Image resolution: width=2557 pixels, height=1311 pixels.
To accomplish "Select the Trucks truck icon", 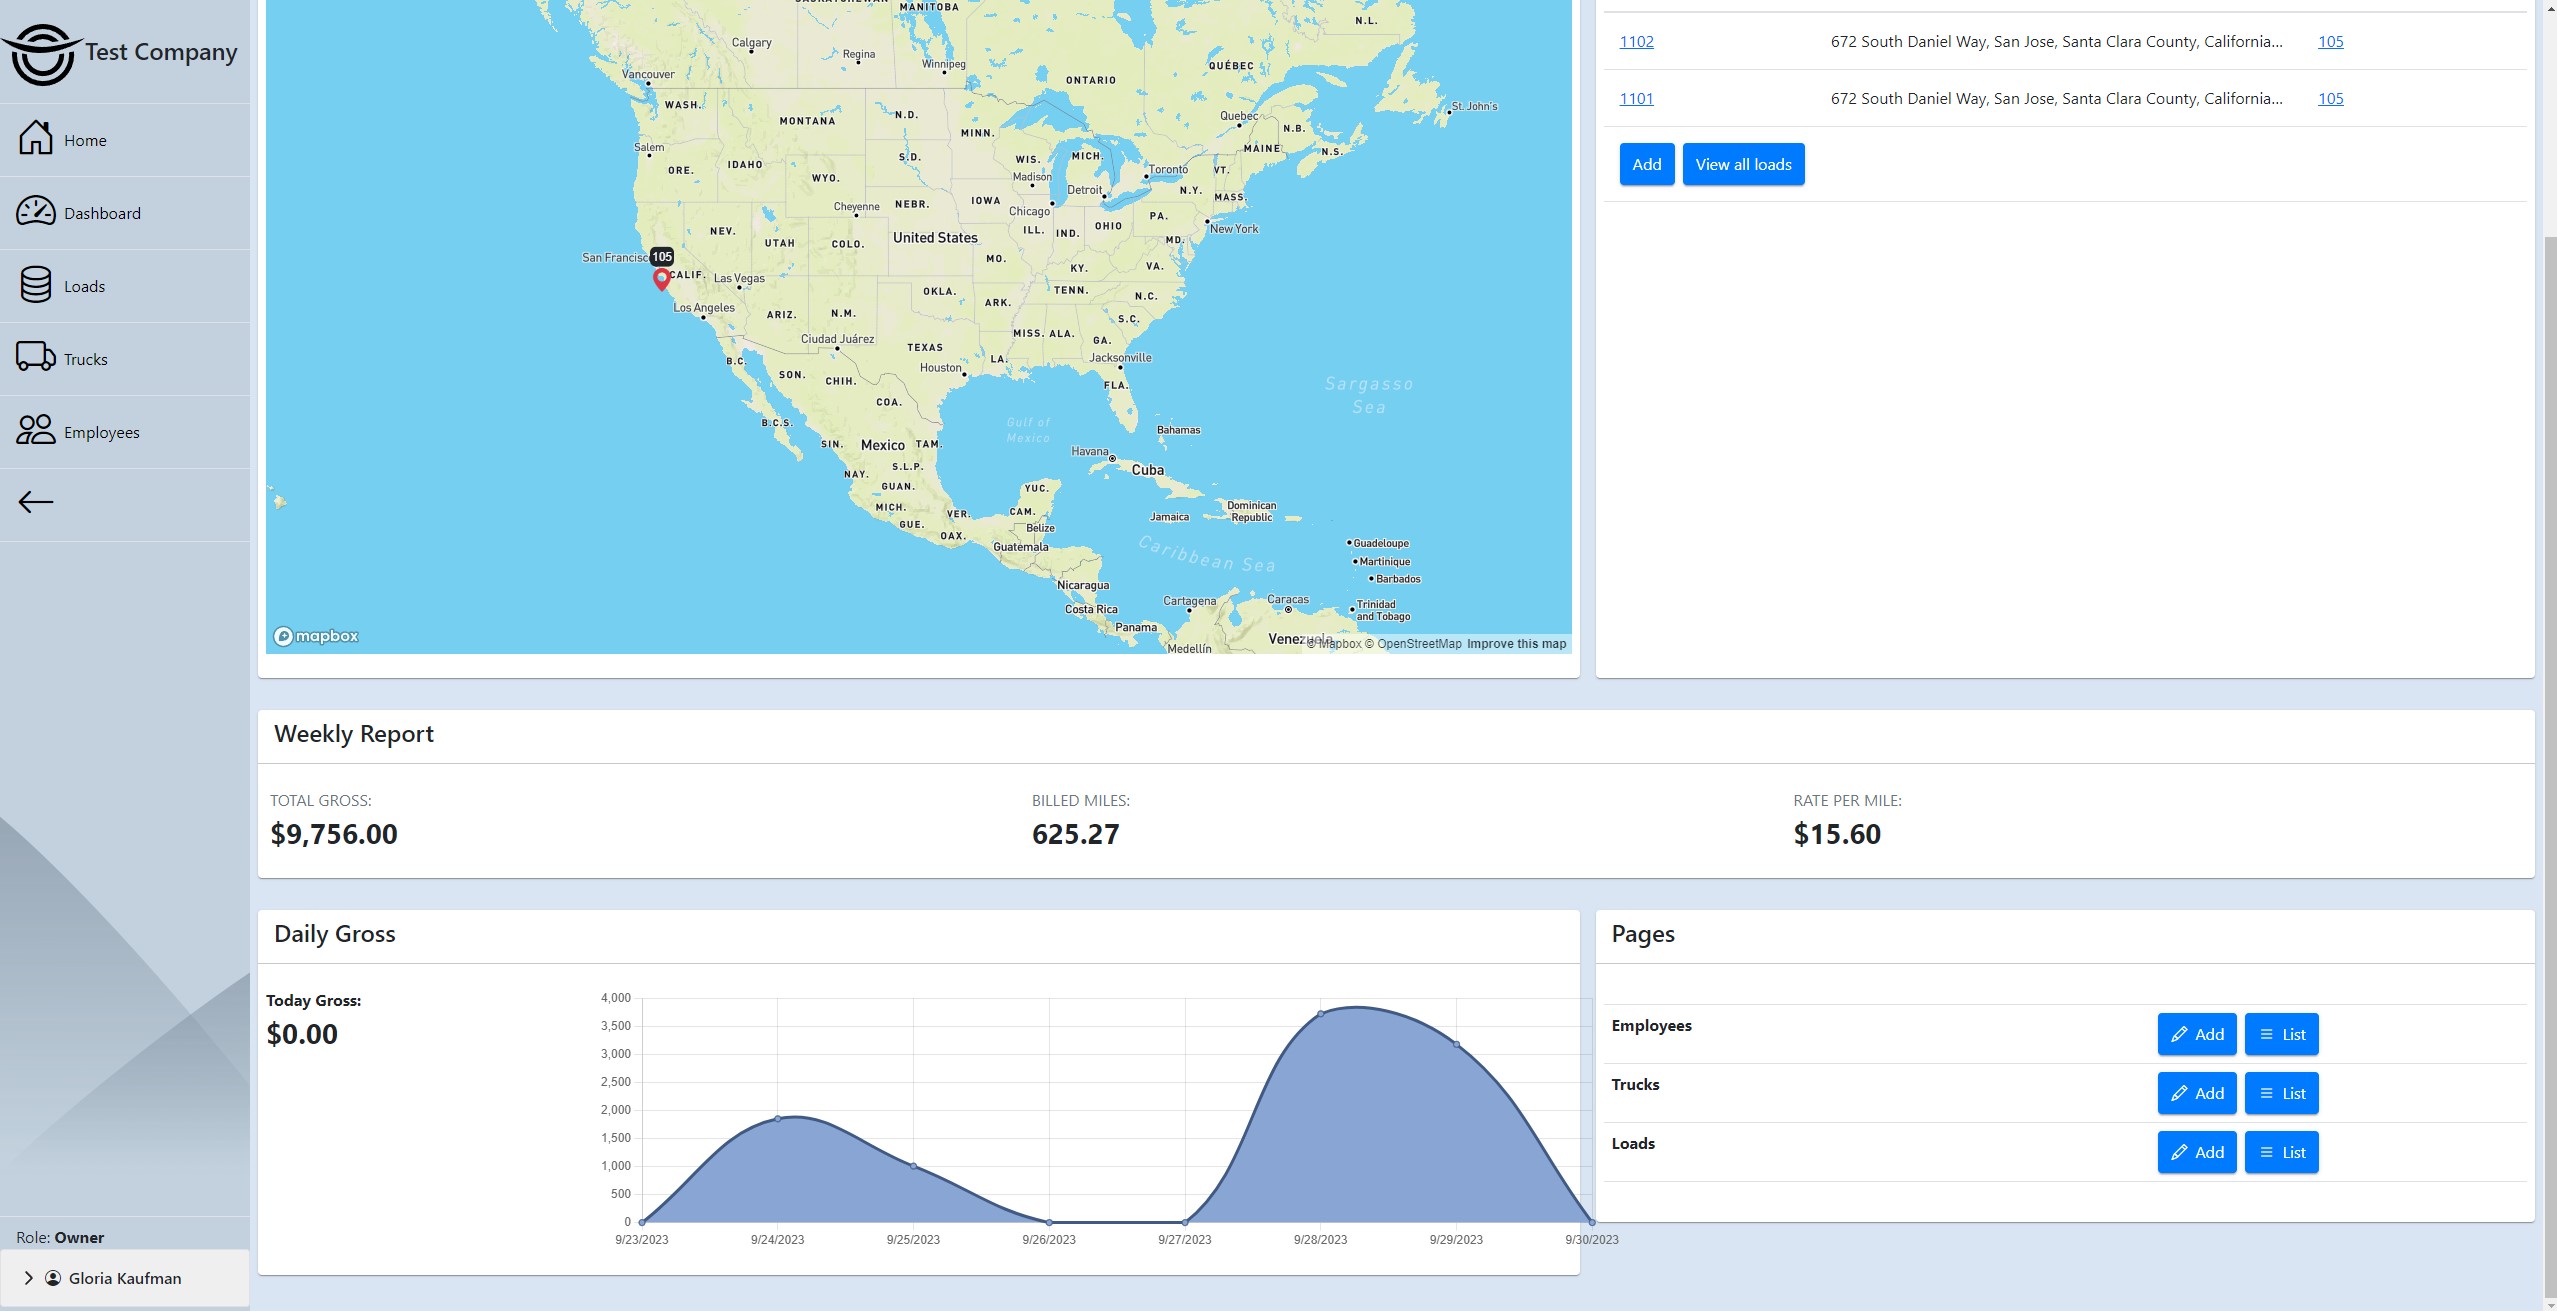I will tap(36, 357).
